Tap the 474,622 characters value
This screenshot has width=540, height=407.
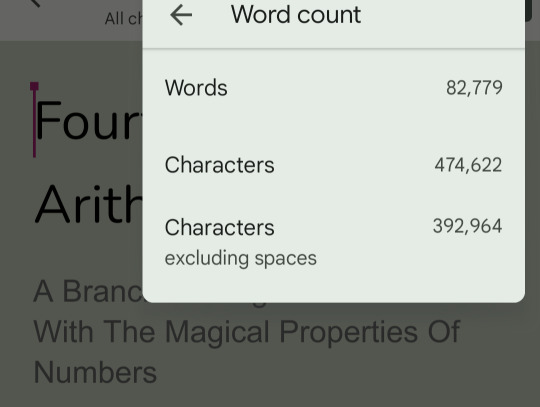468,165
